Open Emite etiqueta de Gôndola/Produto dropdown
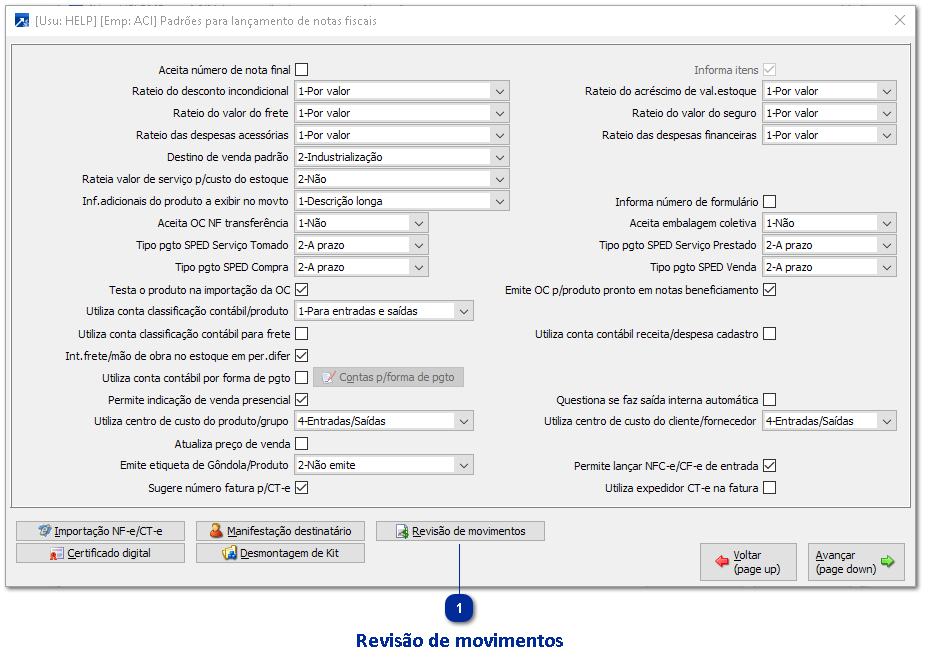Viewport: 939px width, 669px height. pos(384,465)
